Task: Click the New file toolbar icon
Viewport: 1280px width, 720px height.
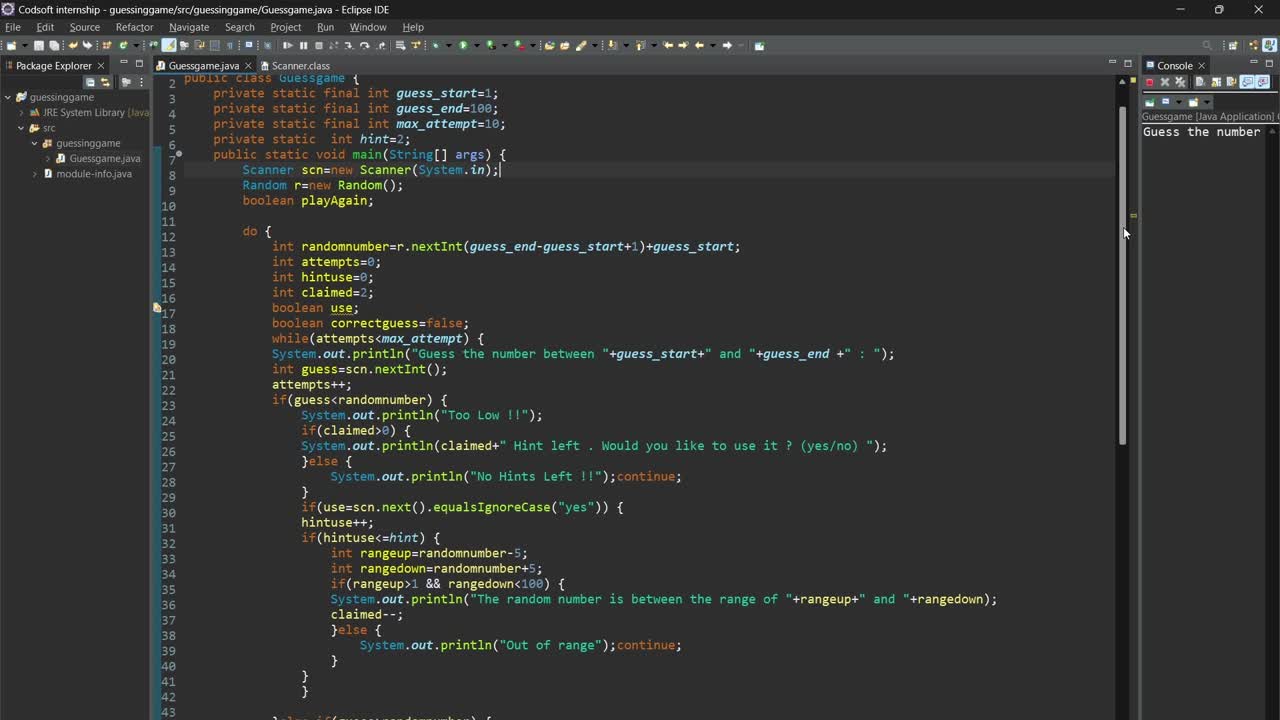Action: [x=10, y=45]
